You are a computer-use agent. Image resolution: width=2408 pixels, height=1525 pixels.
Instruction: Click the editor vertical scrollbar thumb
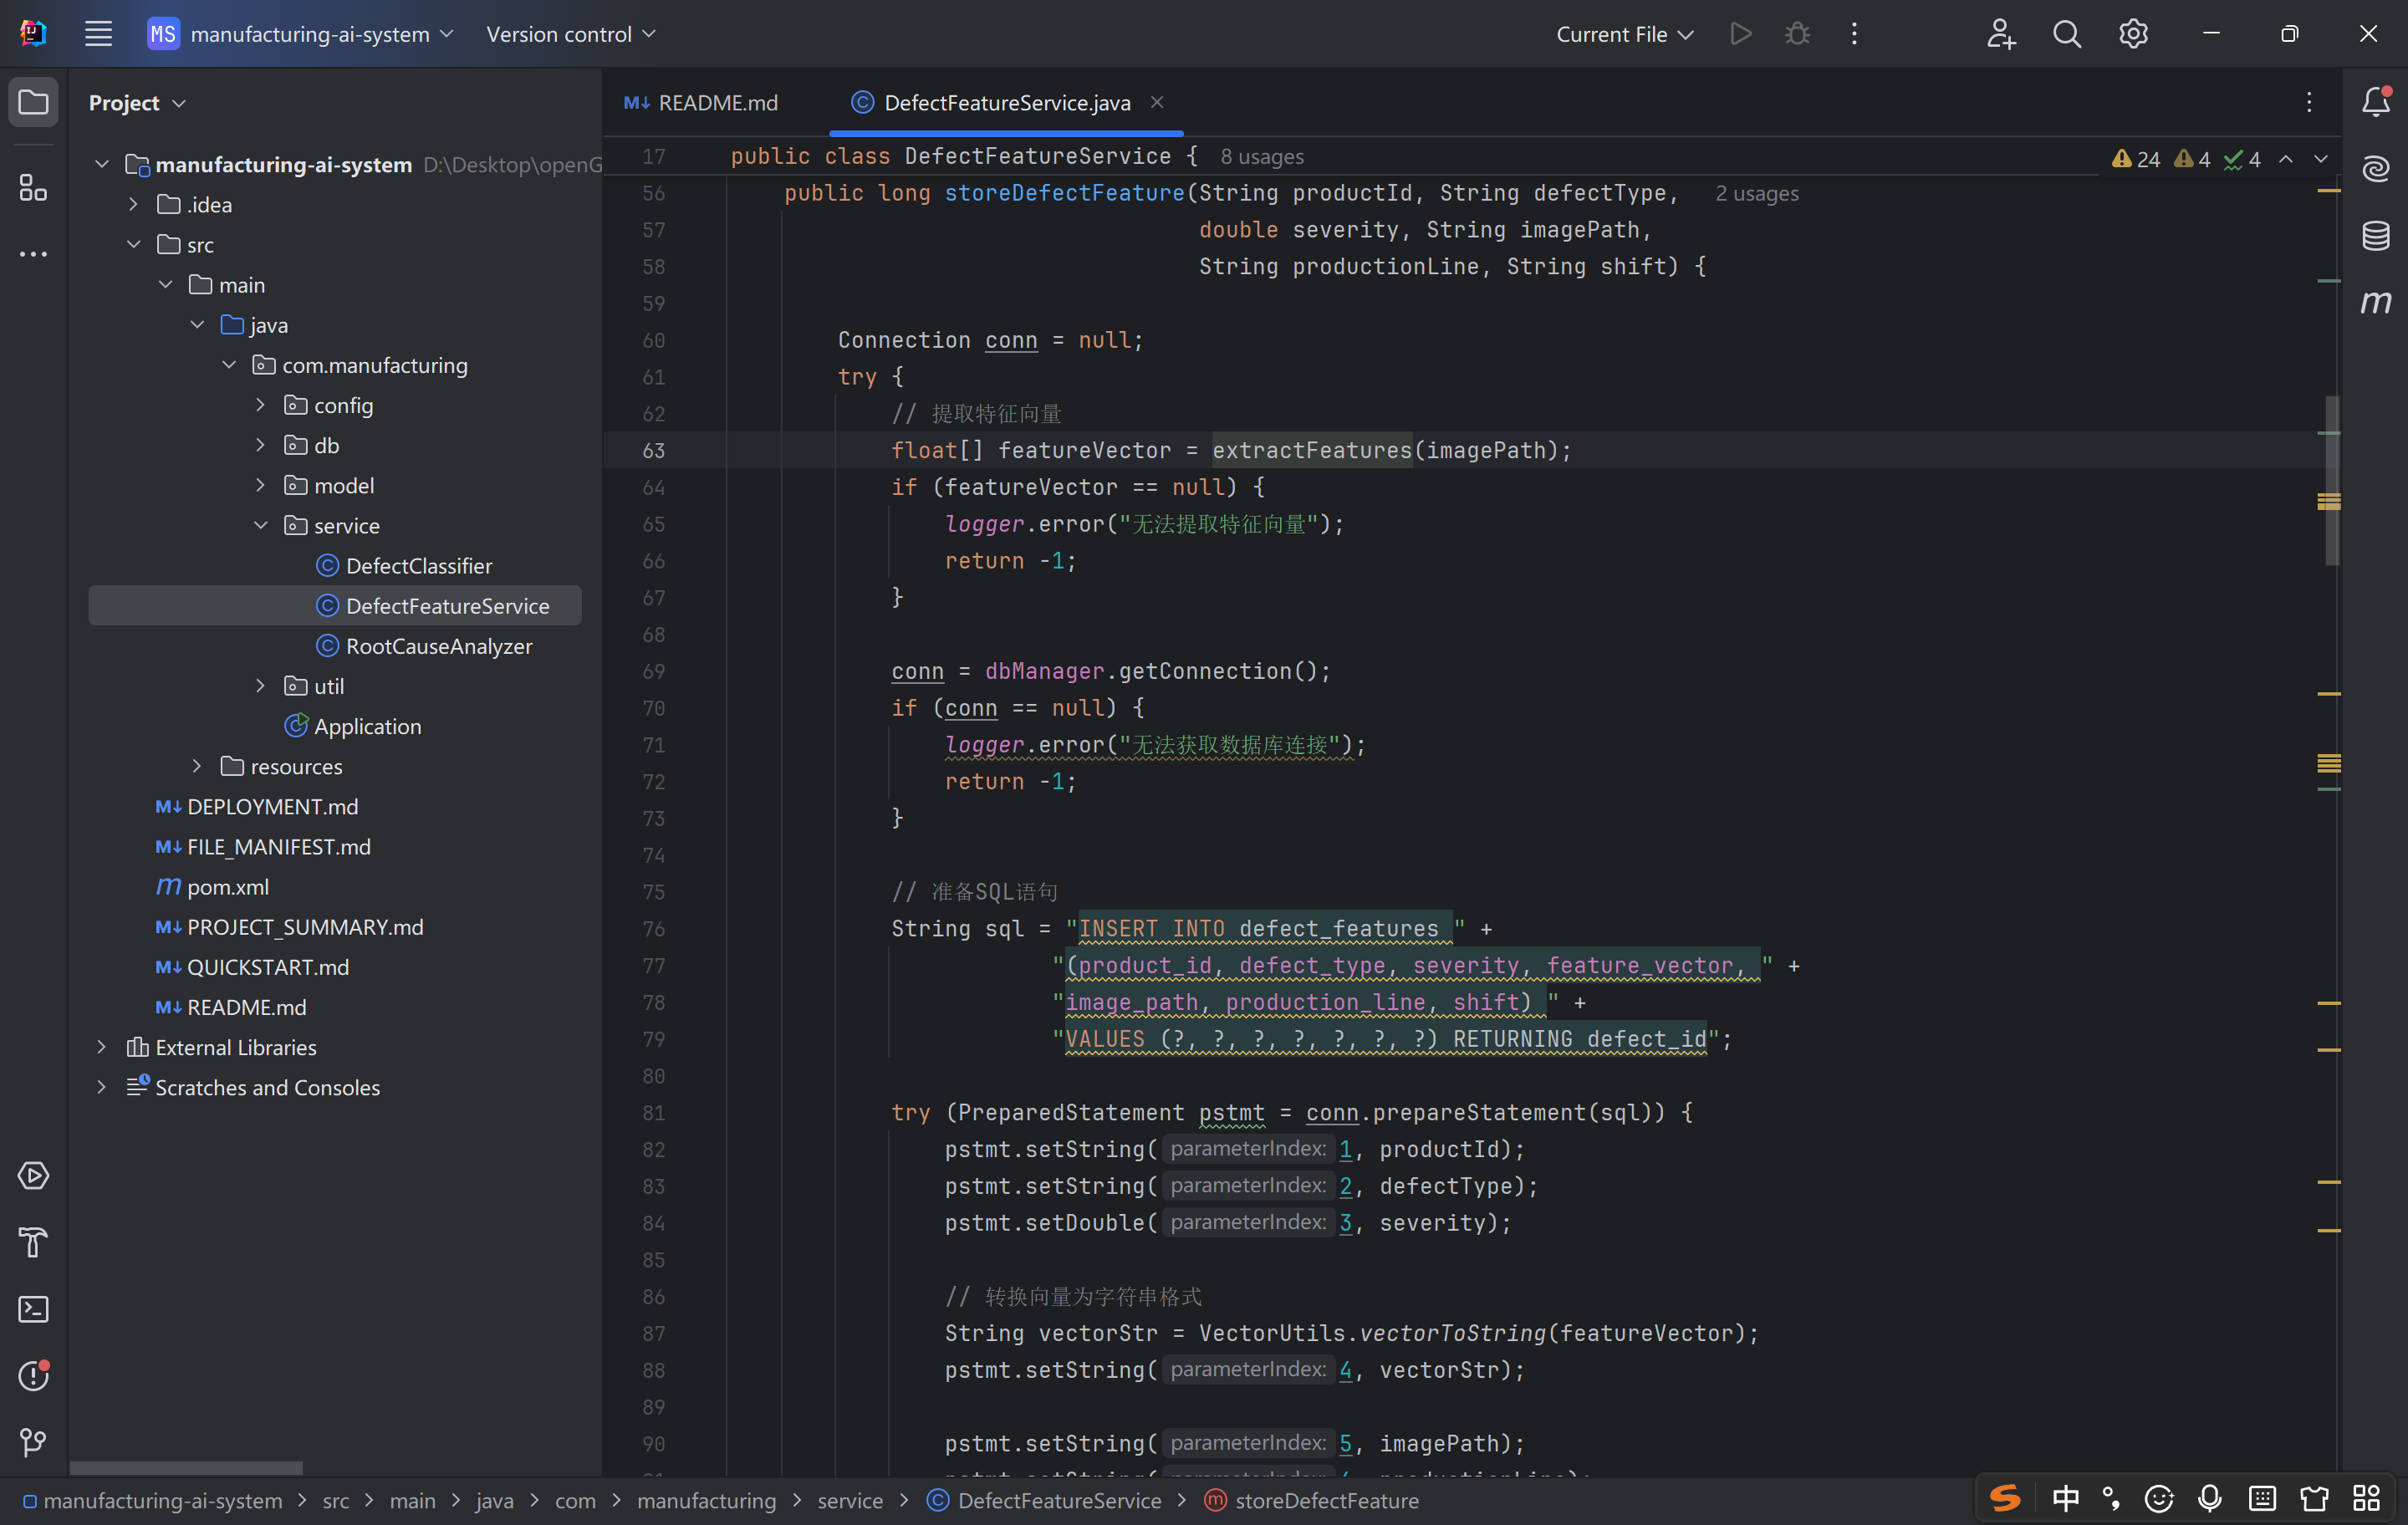pyautogui.click(x=2331, y=480)
